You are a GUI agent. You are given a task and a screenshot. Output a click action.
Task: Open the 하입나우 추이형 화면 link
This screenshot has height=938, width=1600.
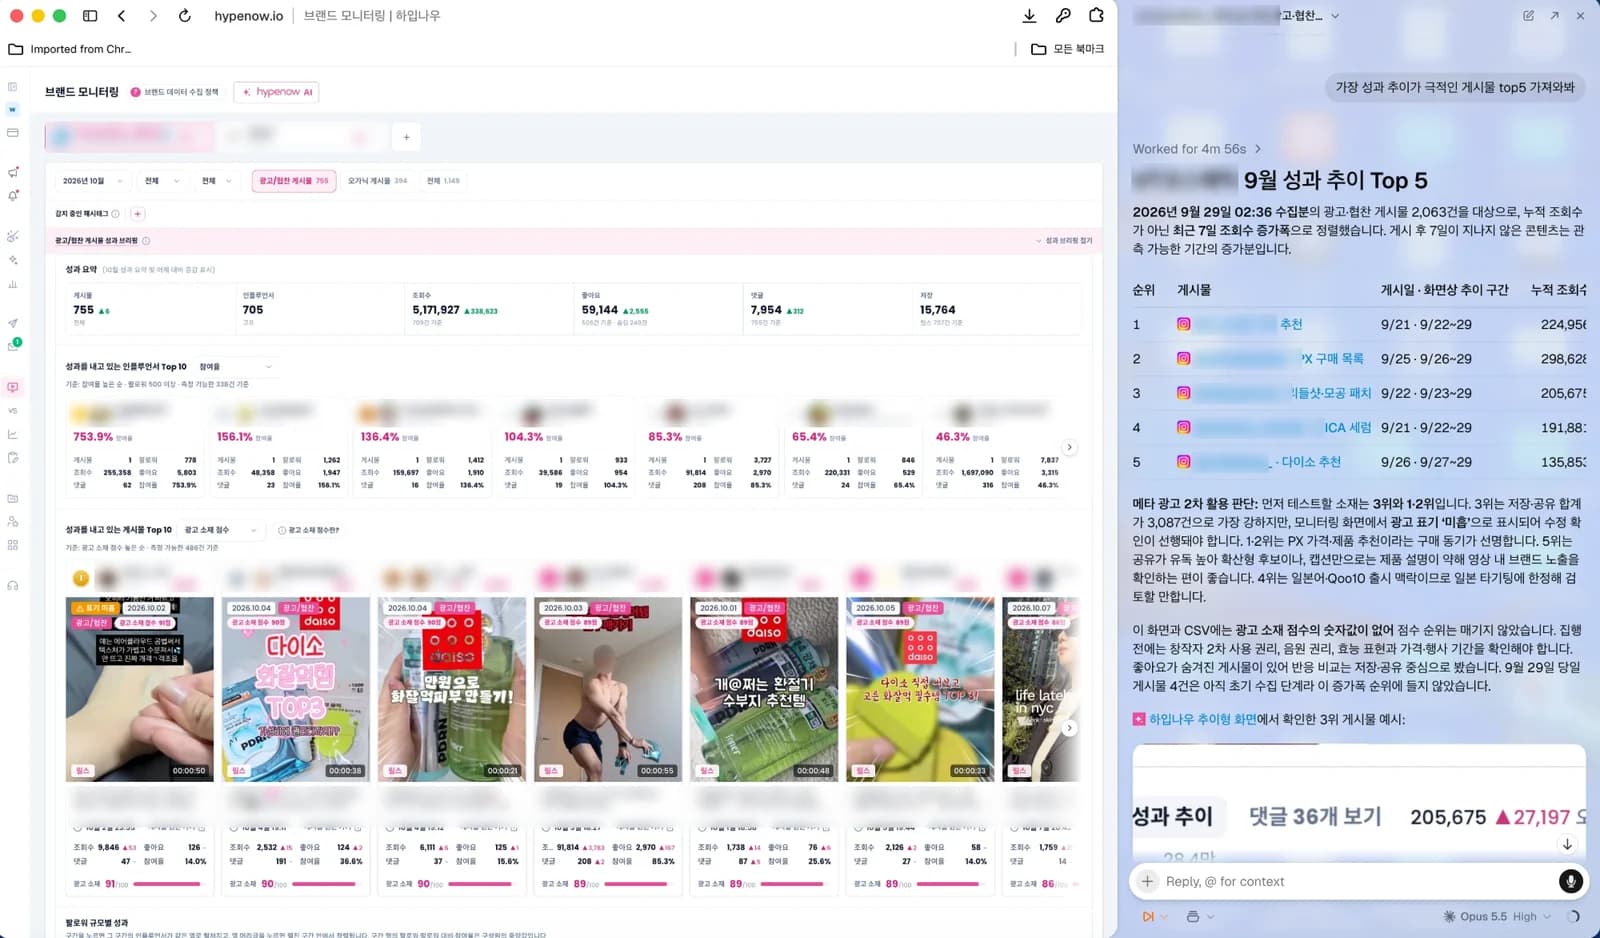(1202, 719)
